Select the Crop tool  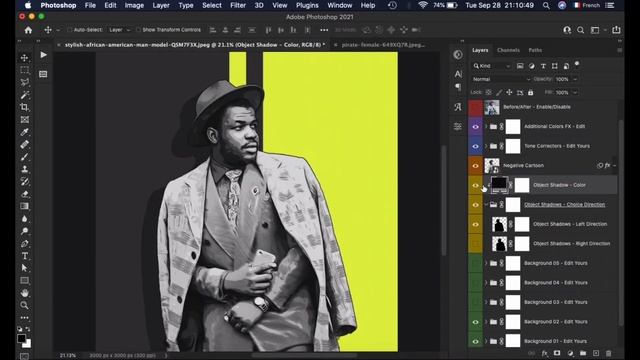(x=24, y=107)
